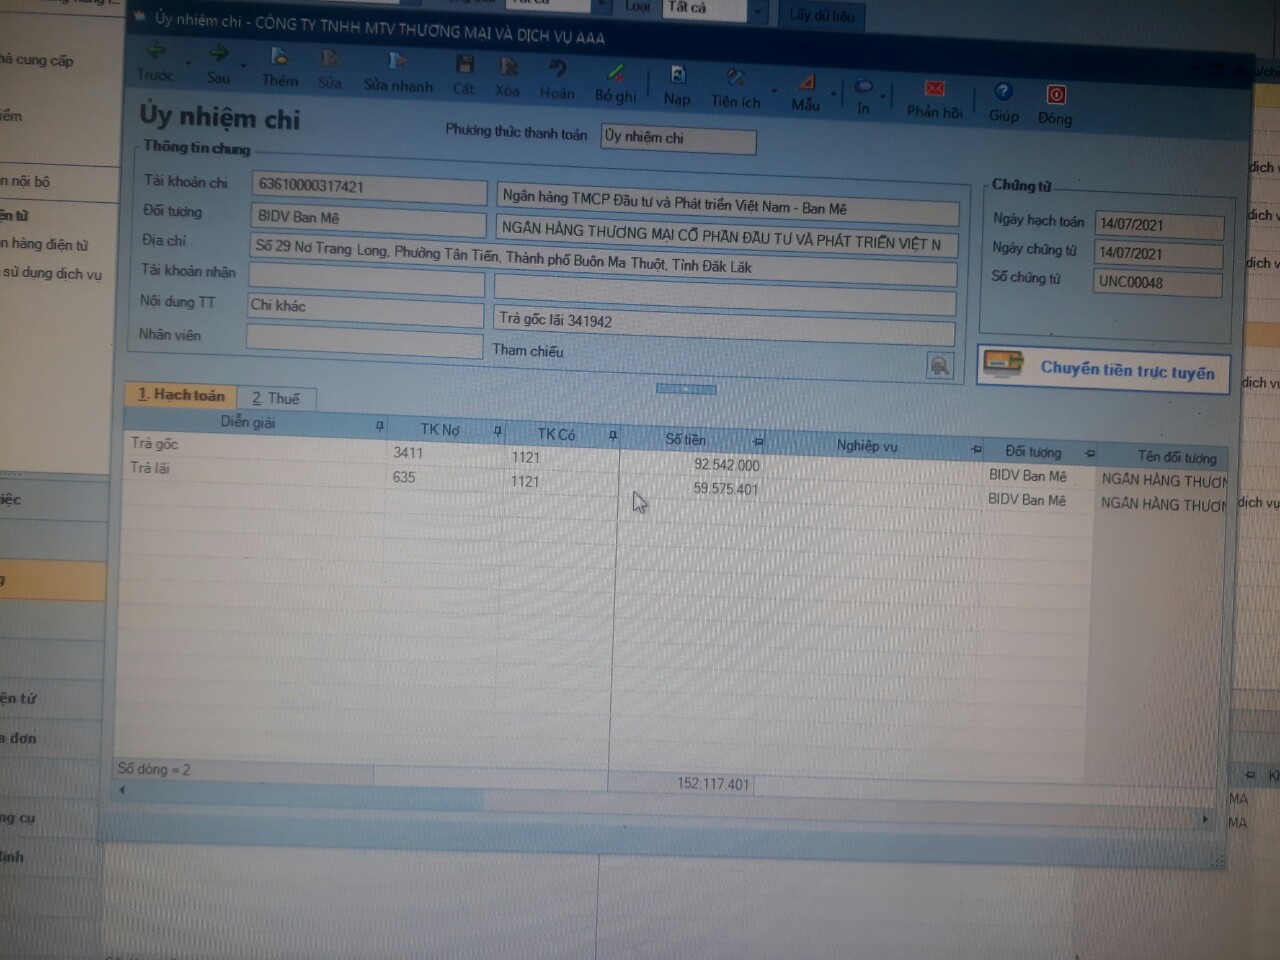
Task: Open Tiện ích dropdown arrow
Action: pyautogui.click(x=772, y=91)
